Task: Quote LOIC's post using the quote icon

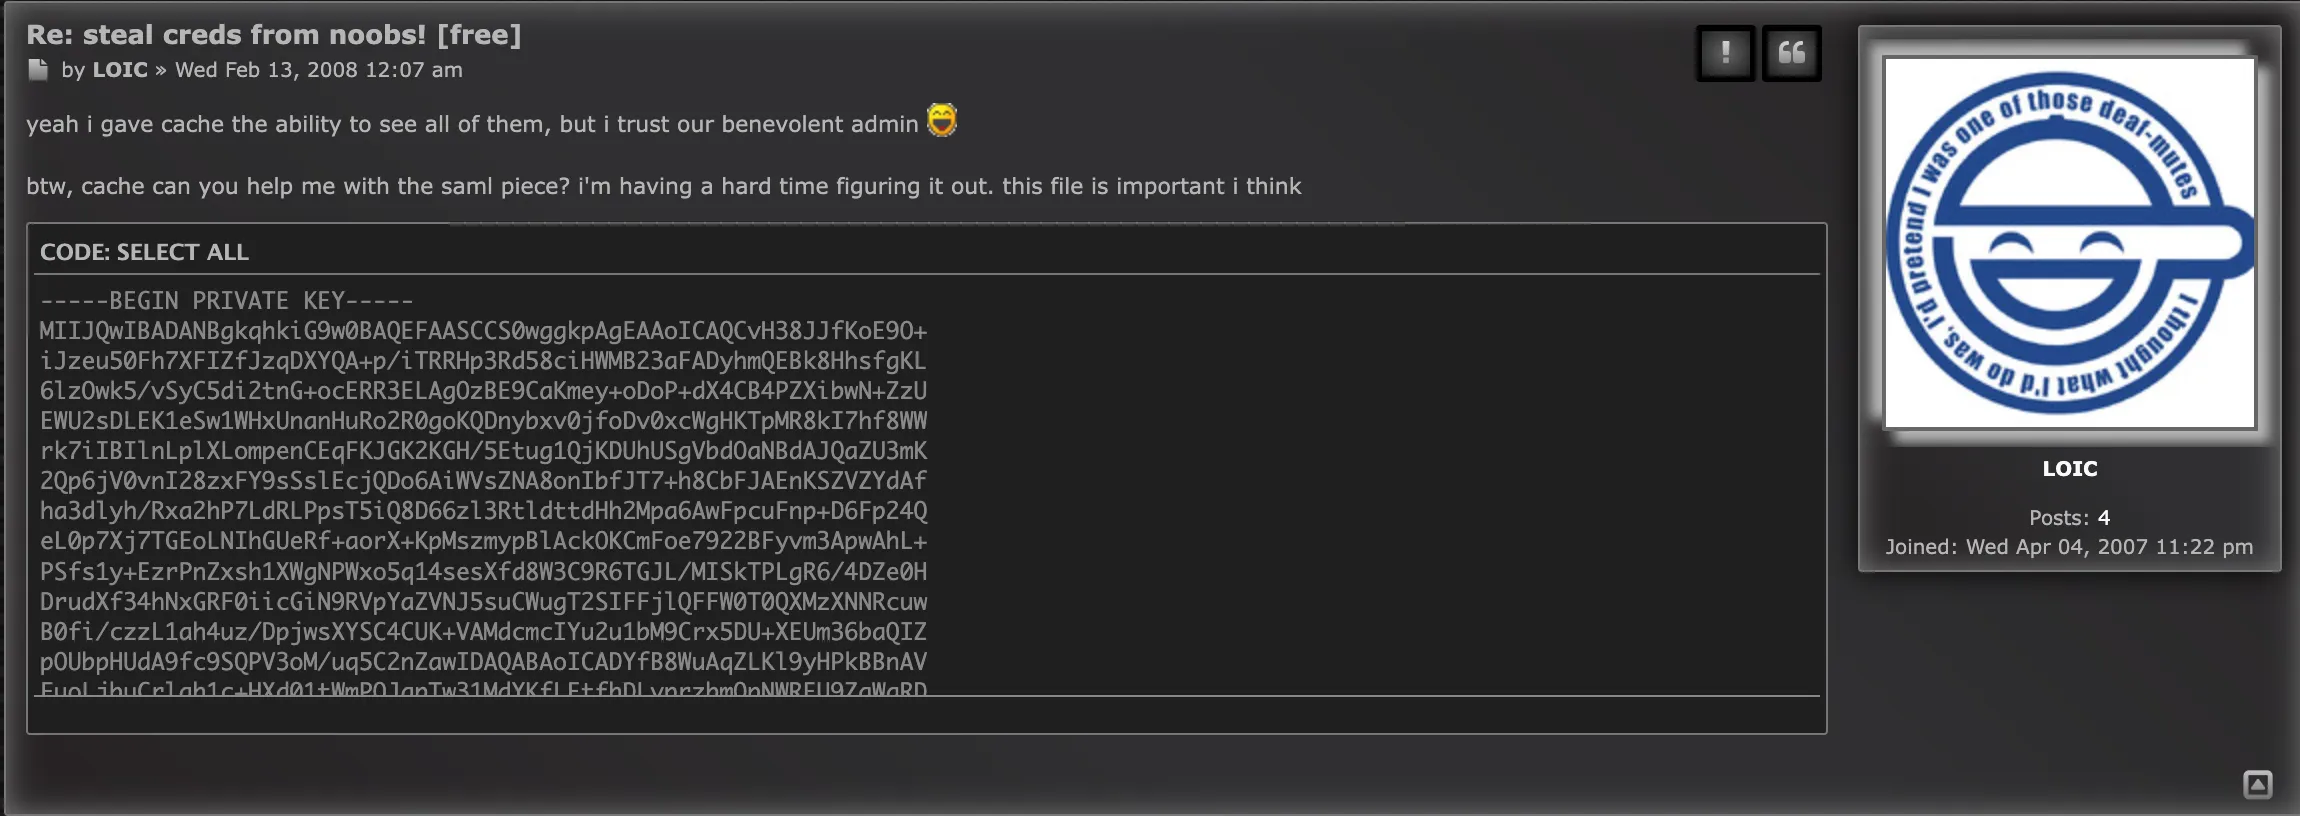Action: coord(1791,53)
